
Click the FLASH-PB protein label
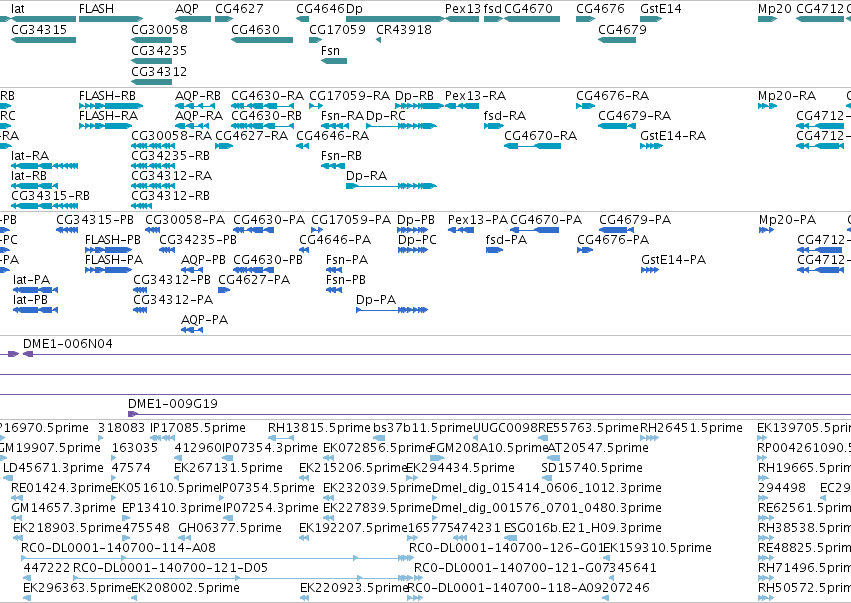(112, 240)
